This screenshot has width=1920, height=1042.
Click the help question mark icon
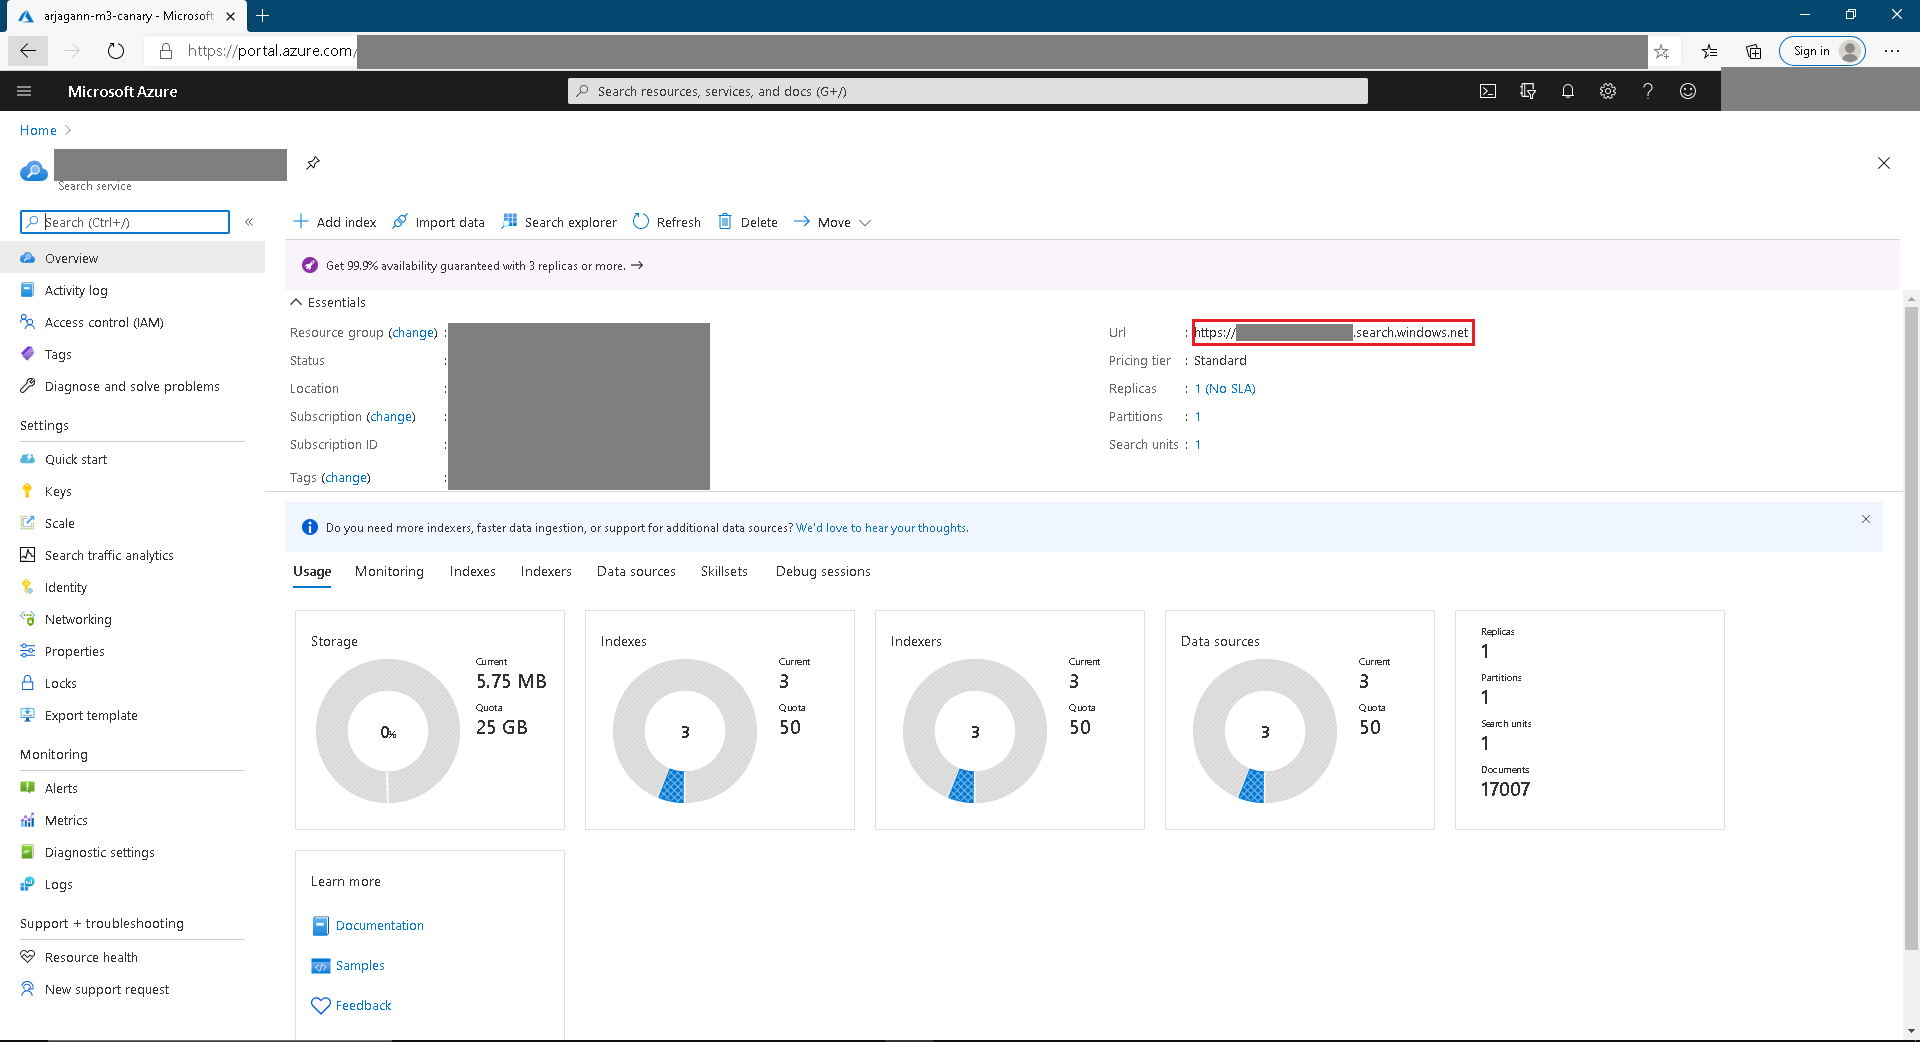1648,91
